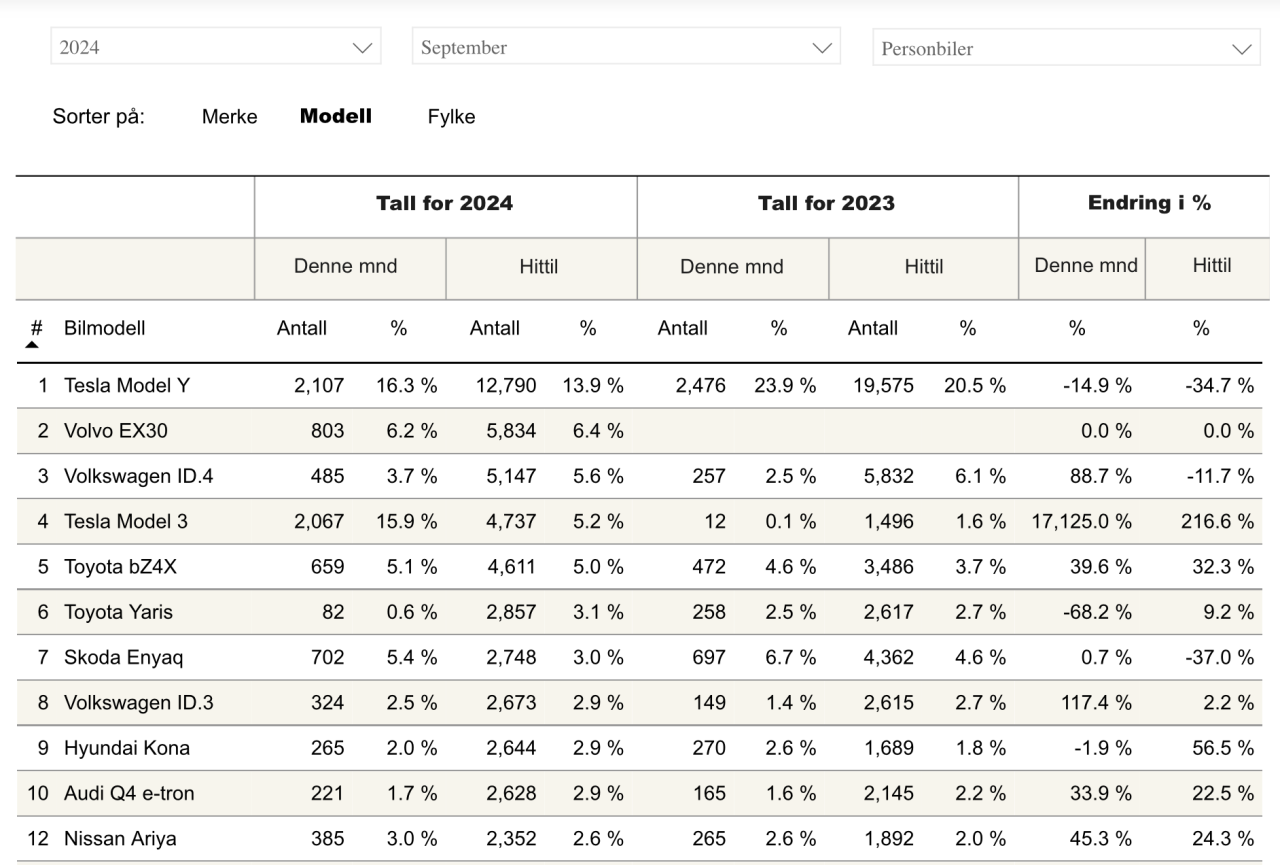Open the 2024 year dropdown
This screenshot has height=865, width=1280.
(215, 47)
